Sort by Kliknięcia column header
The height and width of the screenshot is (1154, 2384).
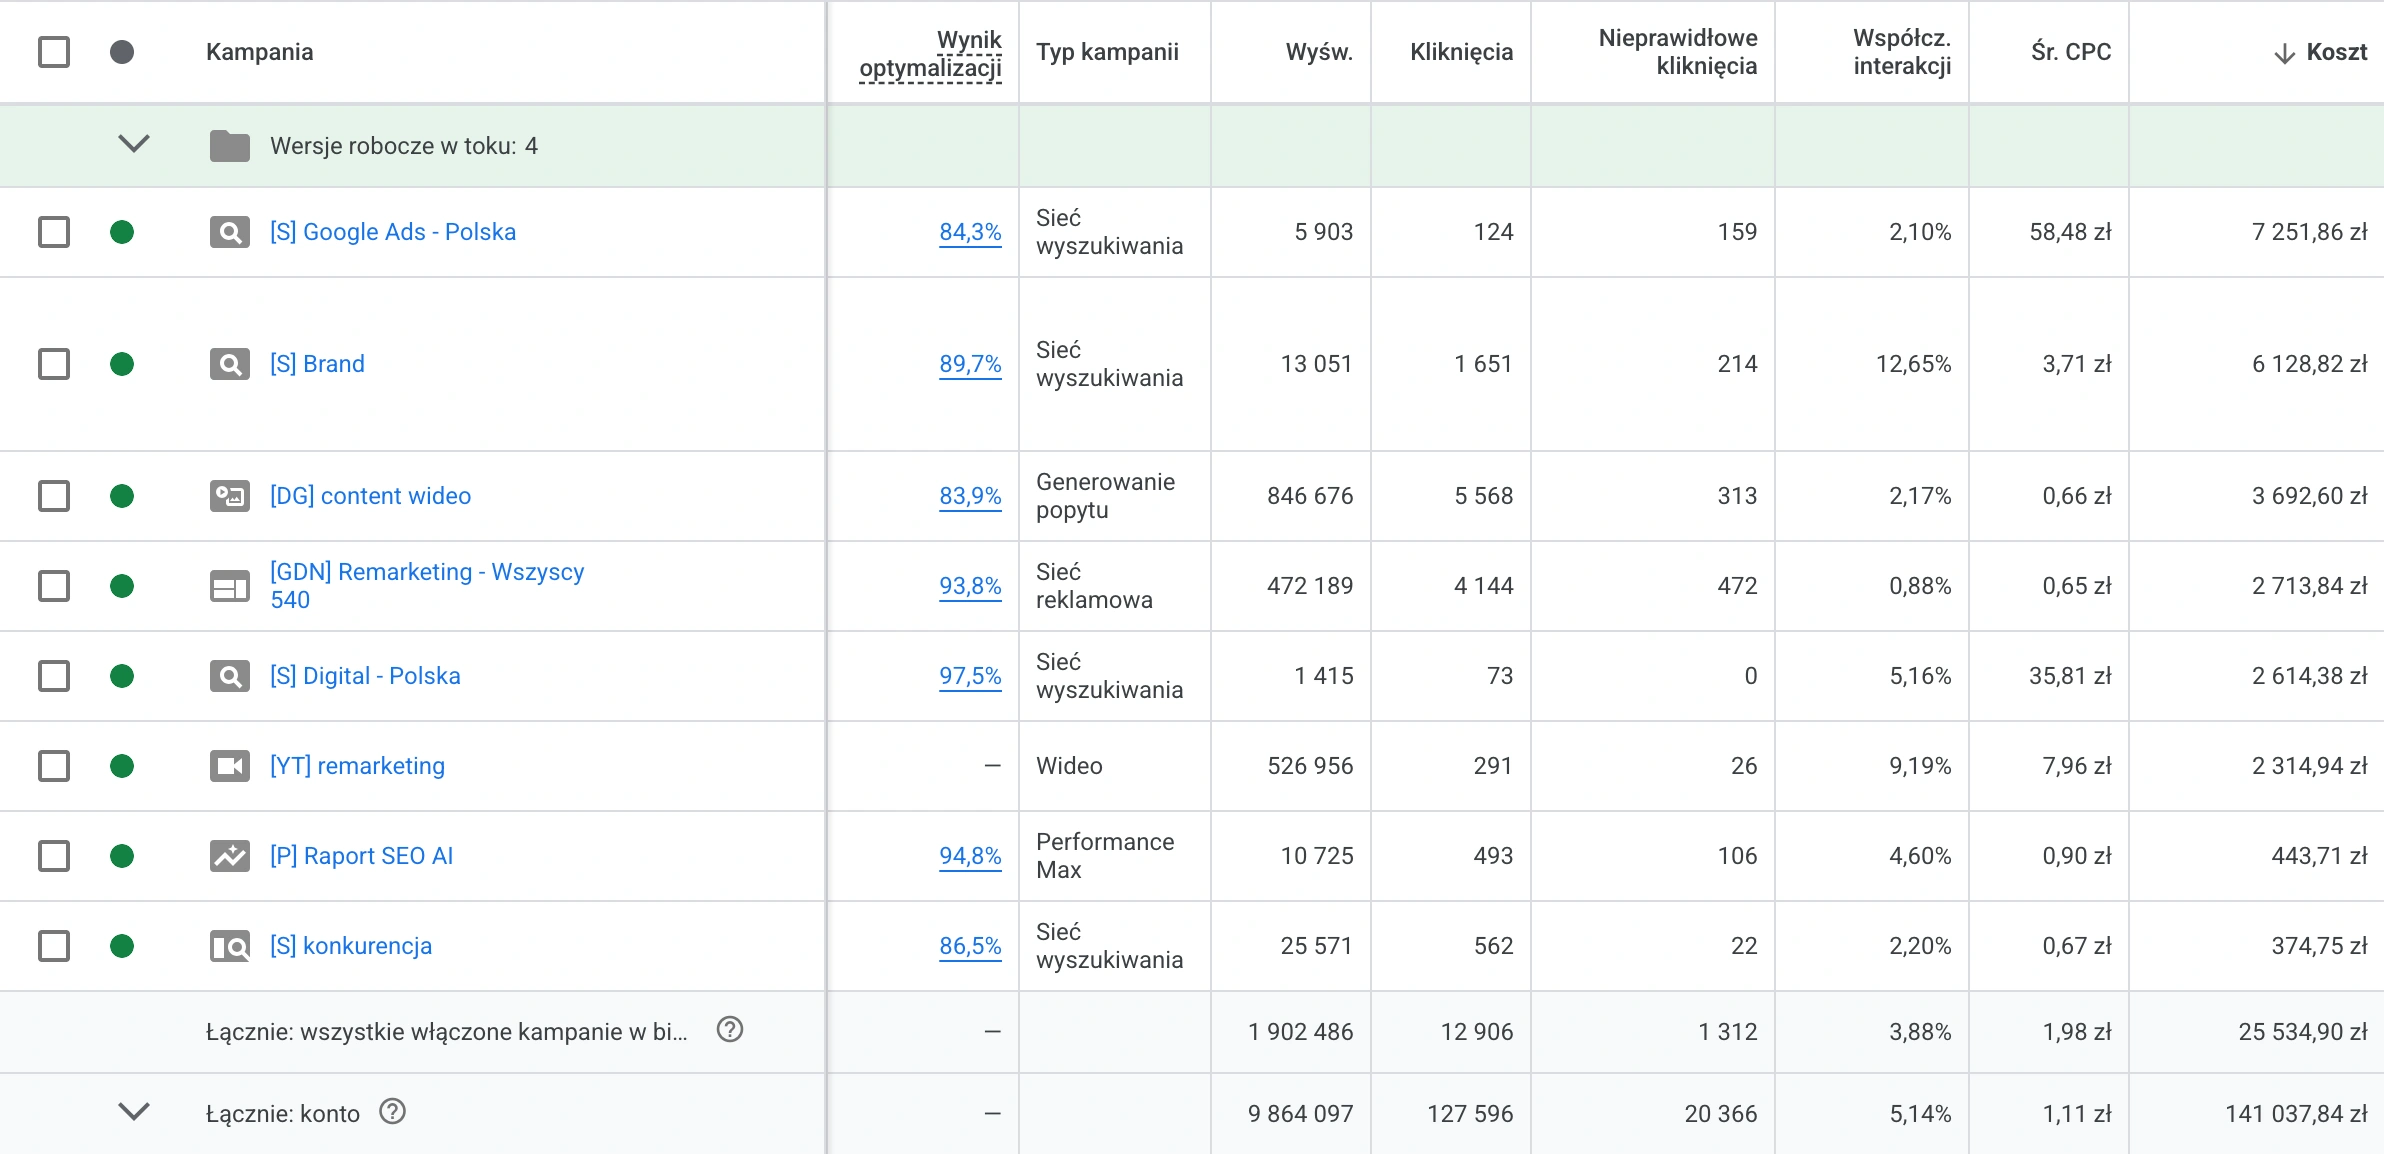[x=1461, y=52]
